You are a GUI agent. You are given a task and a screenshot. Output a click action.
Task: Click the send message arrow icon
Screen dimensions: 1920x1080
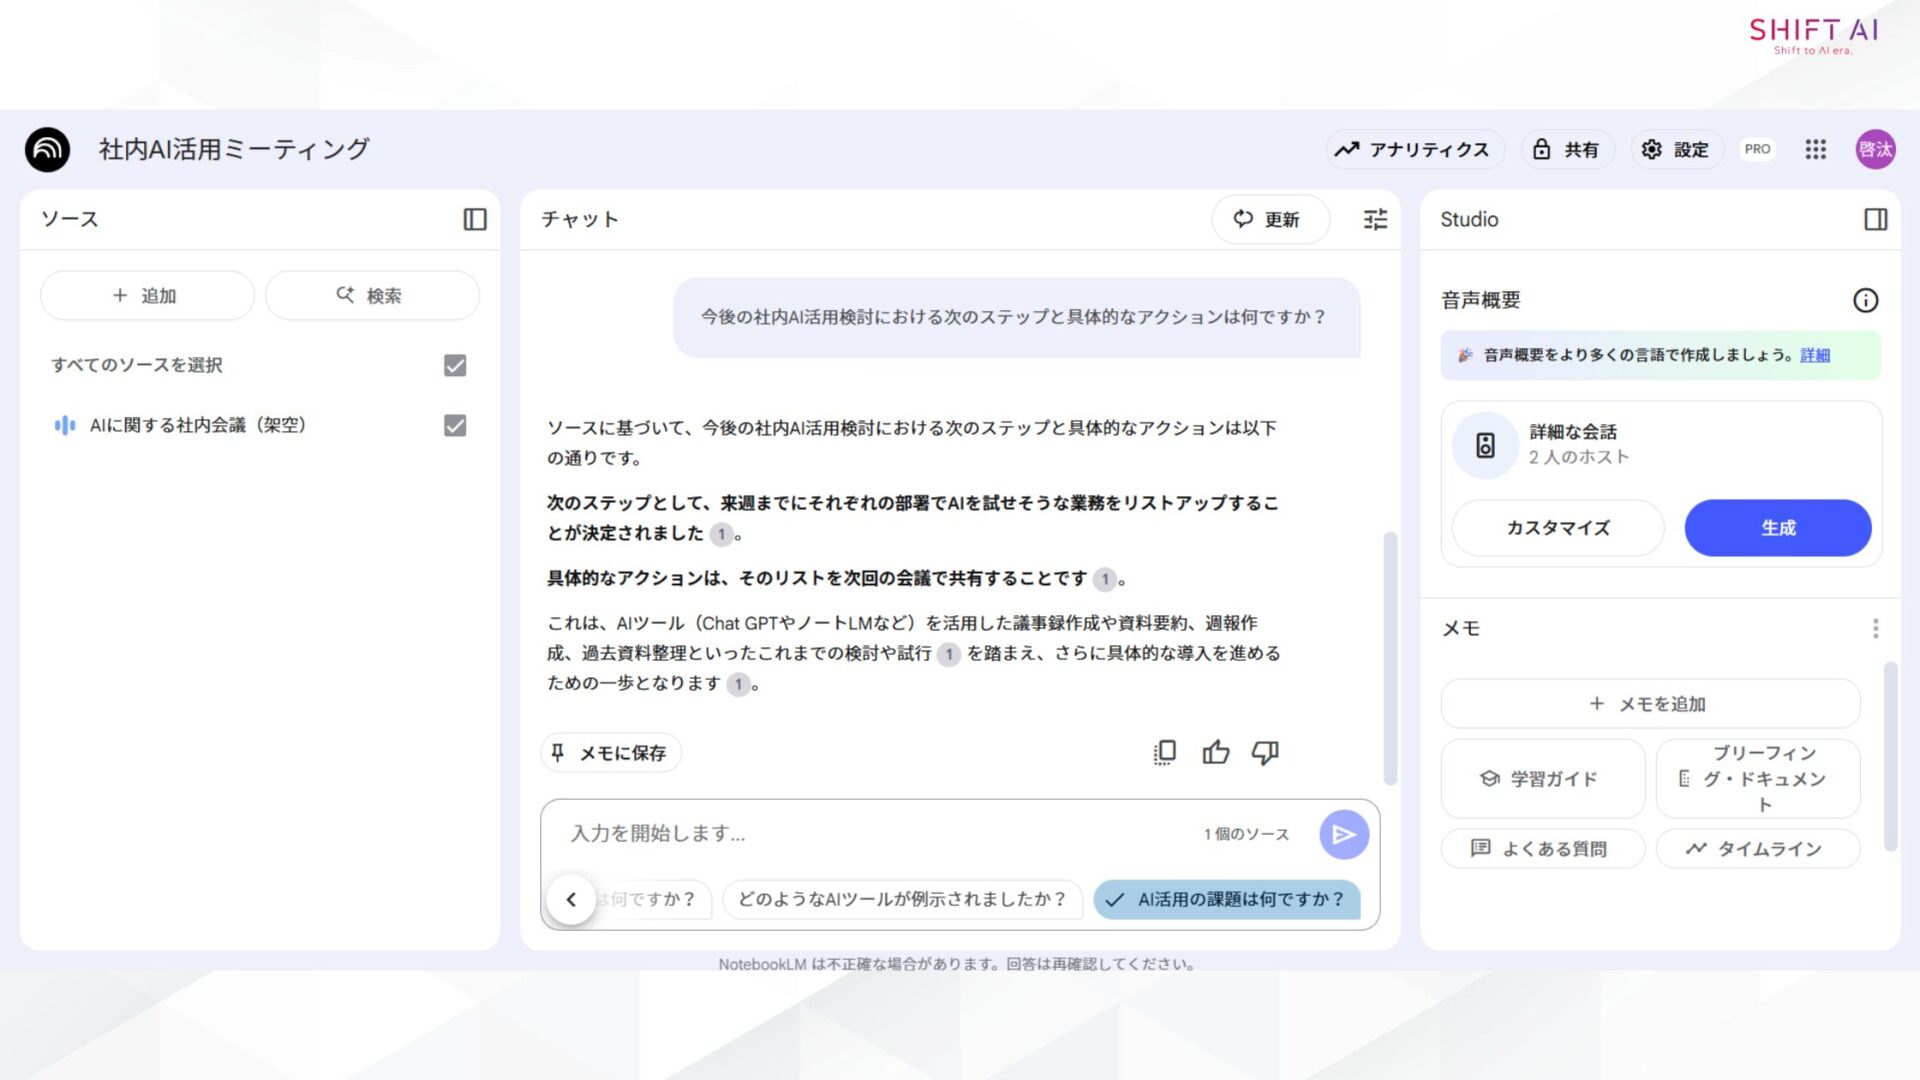pos(1344,834)
